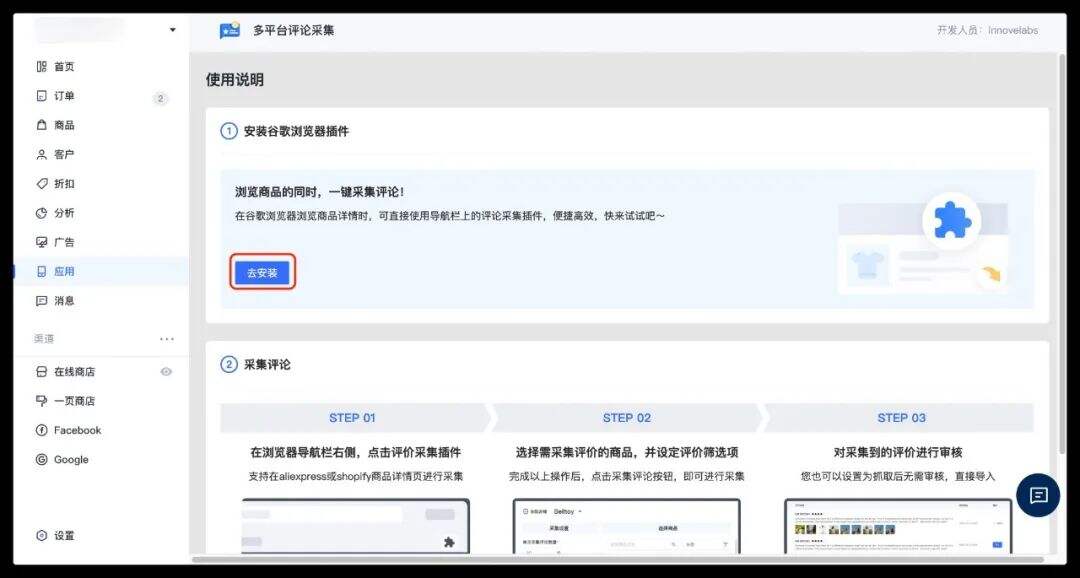Select the 客户 customers icon
Image resolution: width=1080 pixels, height=578 pixels.
click(40, 154)
